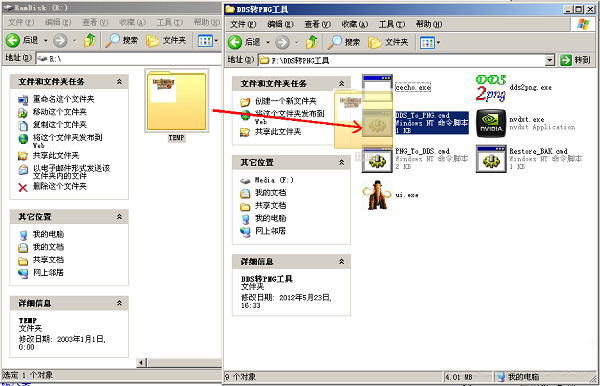Click 重命名这个文件夹 task link
Screen dimensions: 600x386
pos(56,99)
